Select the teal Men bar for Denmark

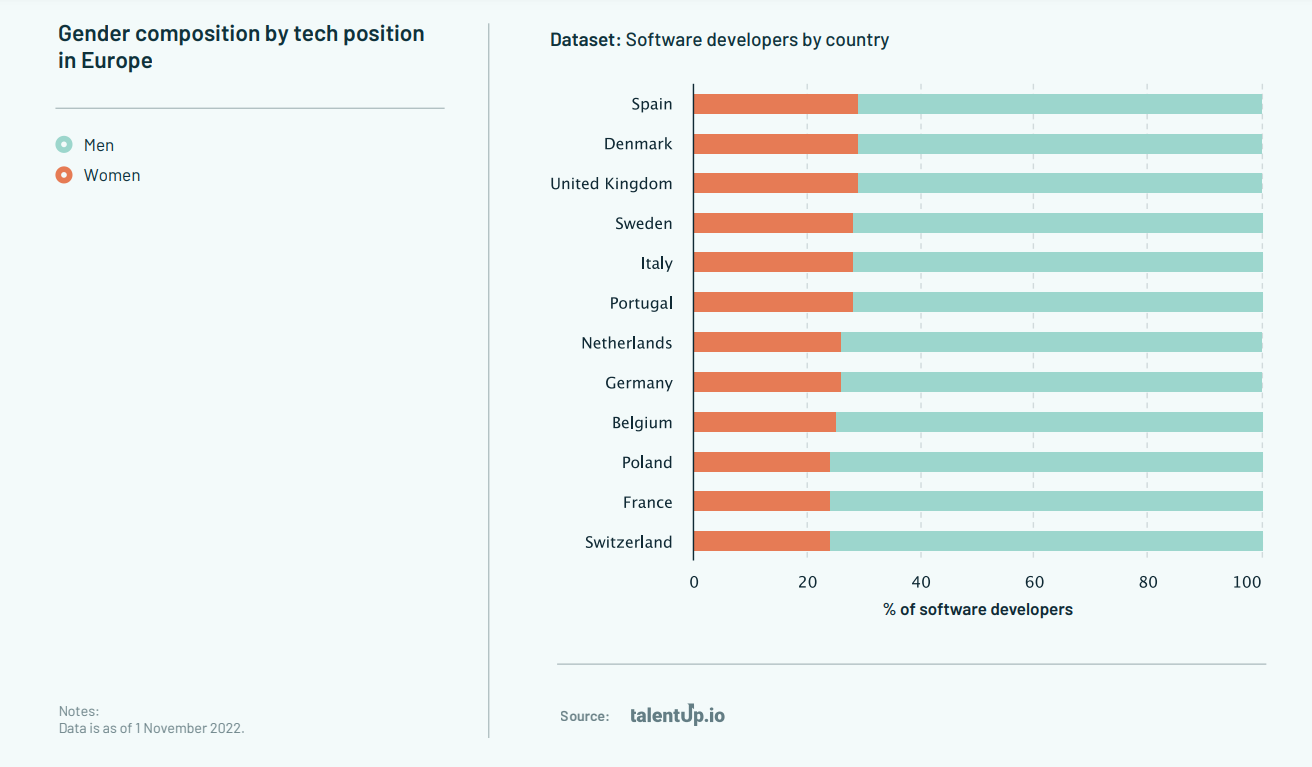1060,144
